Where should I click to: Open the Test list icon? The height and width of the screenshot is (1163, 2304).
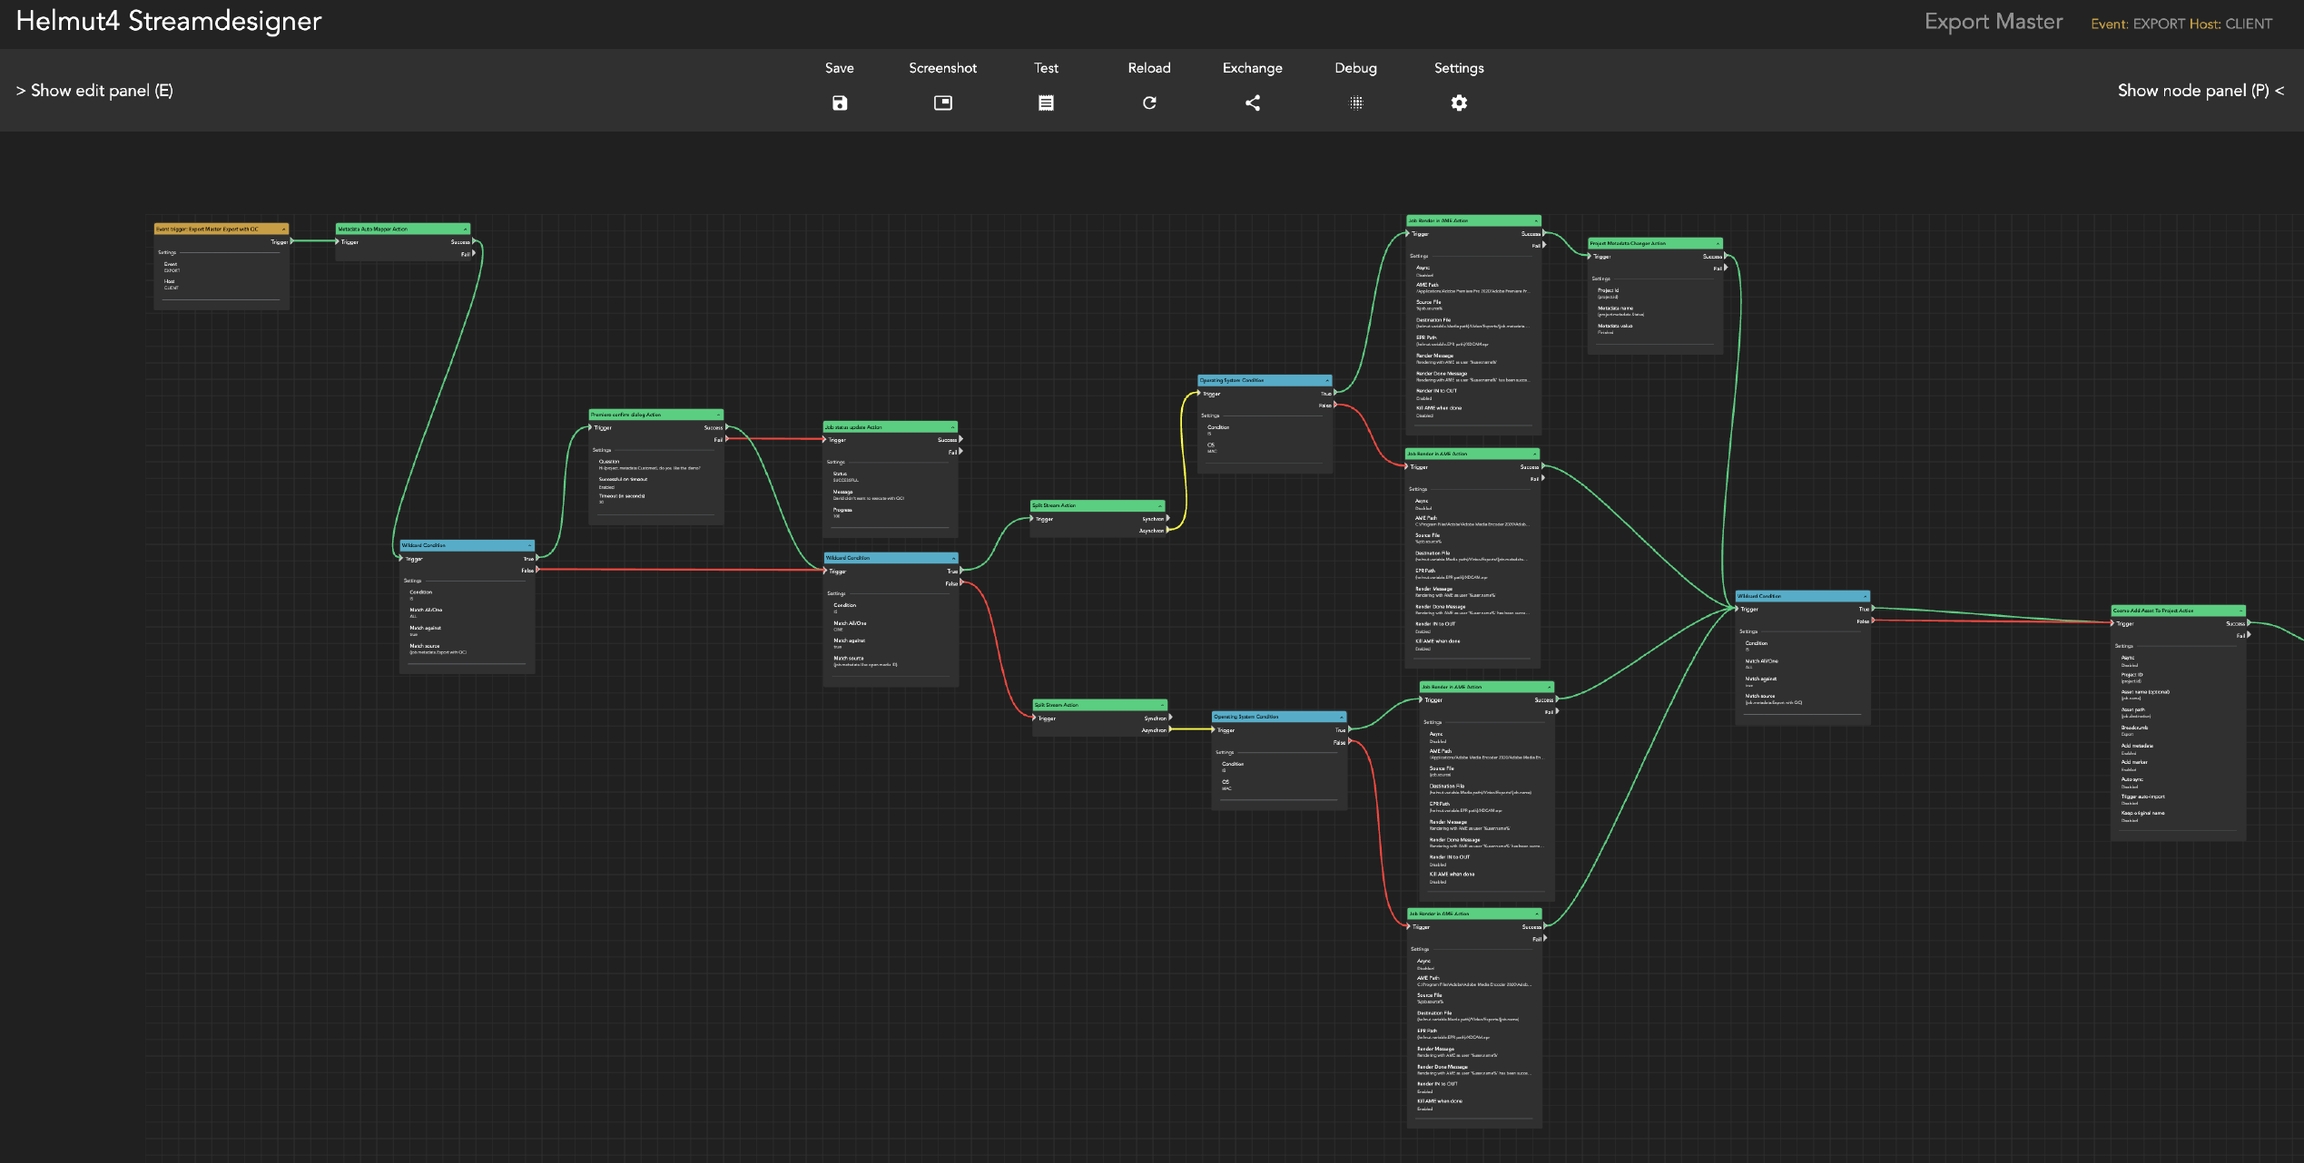pyautogui.click(x=1046, y=103)
